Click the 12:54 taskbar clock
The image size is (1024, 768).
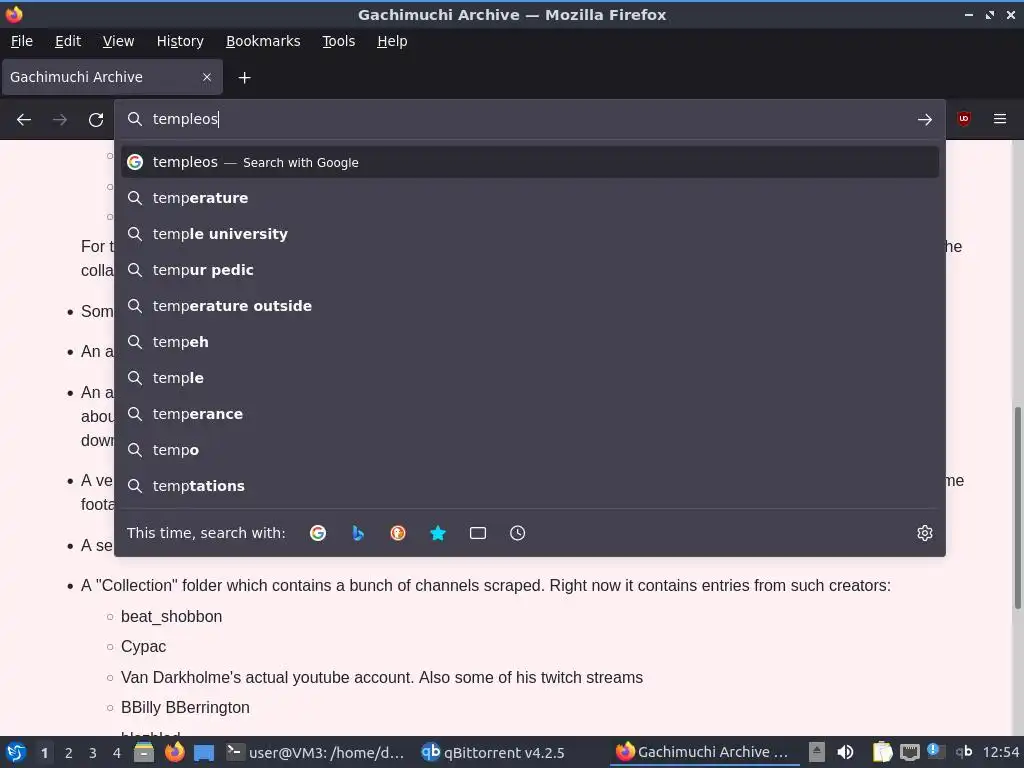pos(1000,752)
